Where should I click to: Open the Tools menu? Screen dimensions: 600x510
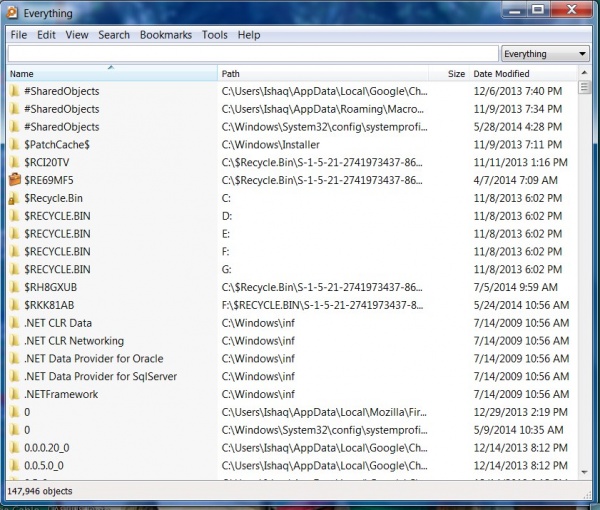(x=215, y=35)
